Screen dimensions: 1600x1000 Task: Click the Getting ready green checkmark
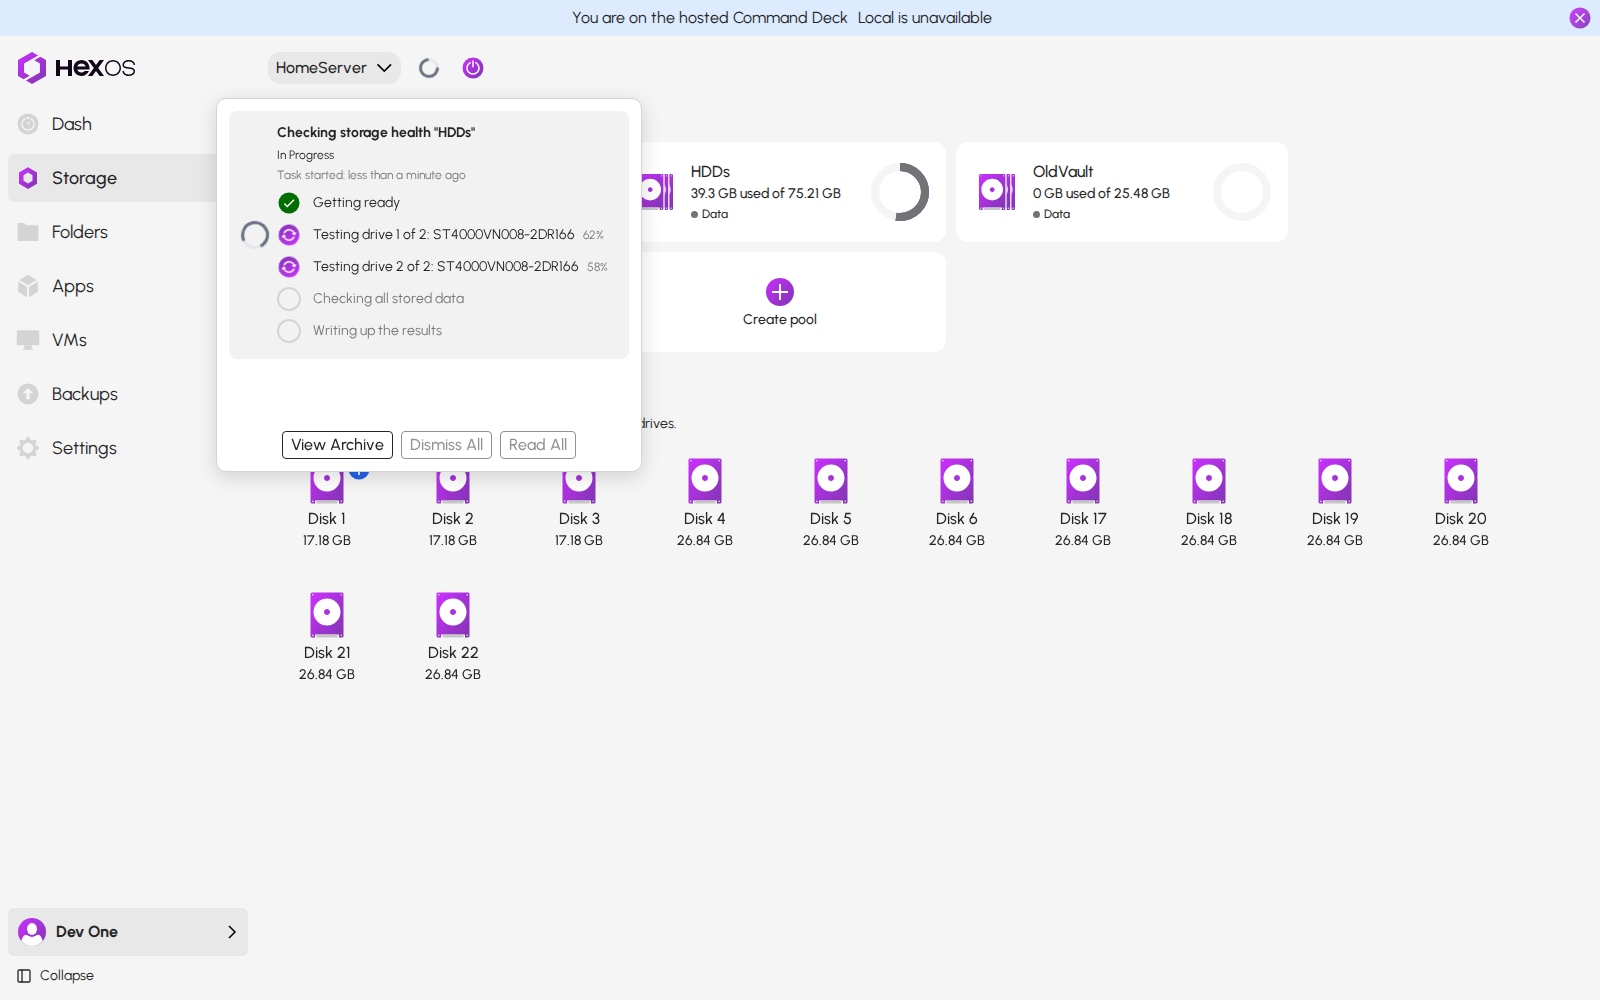coord(289,203)
